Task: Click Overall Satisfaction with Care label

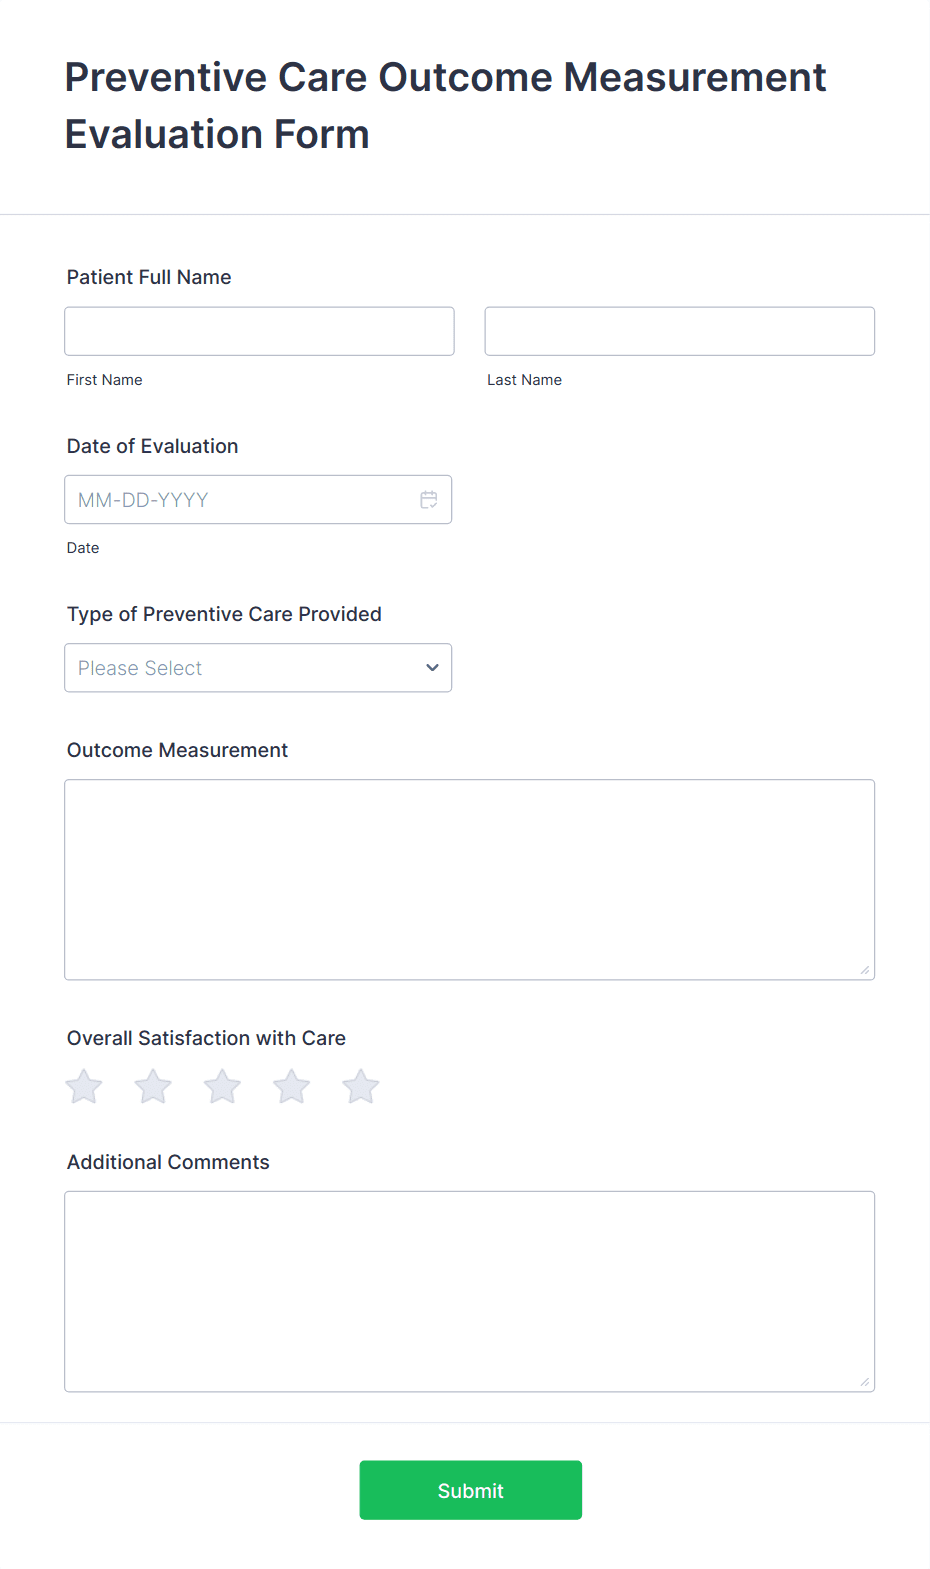Action: tap(206, 1038)
